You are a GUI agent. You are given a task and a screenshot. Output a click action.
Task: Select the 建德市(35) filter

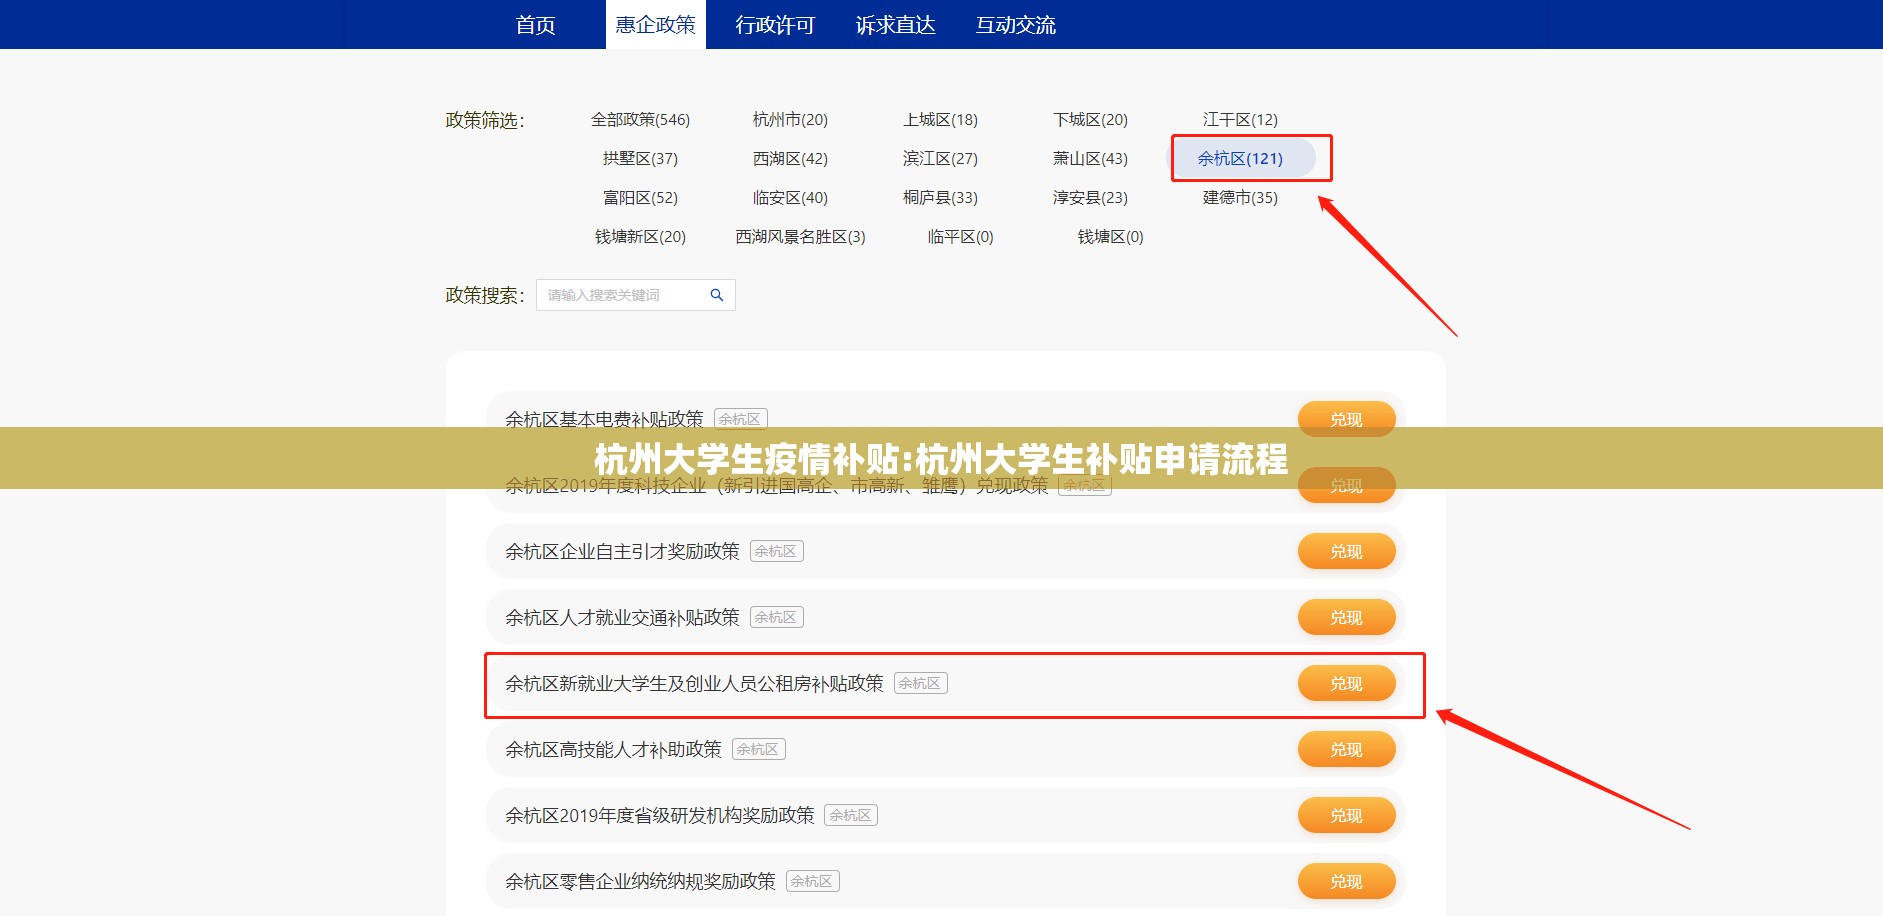(x=1240, y=198)
